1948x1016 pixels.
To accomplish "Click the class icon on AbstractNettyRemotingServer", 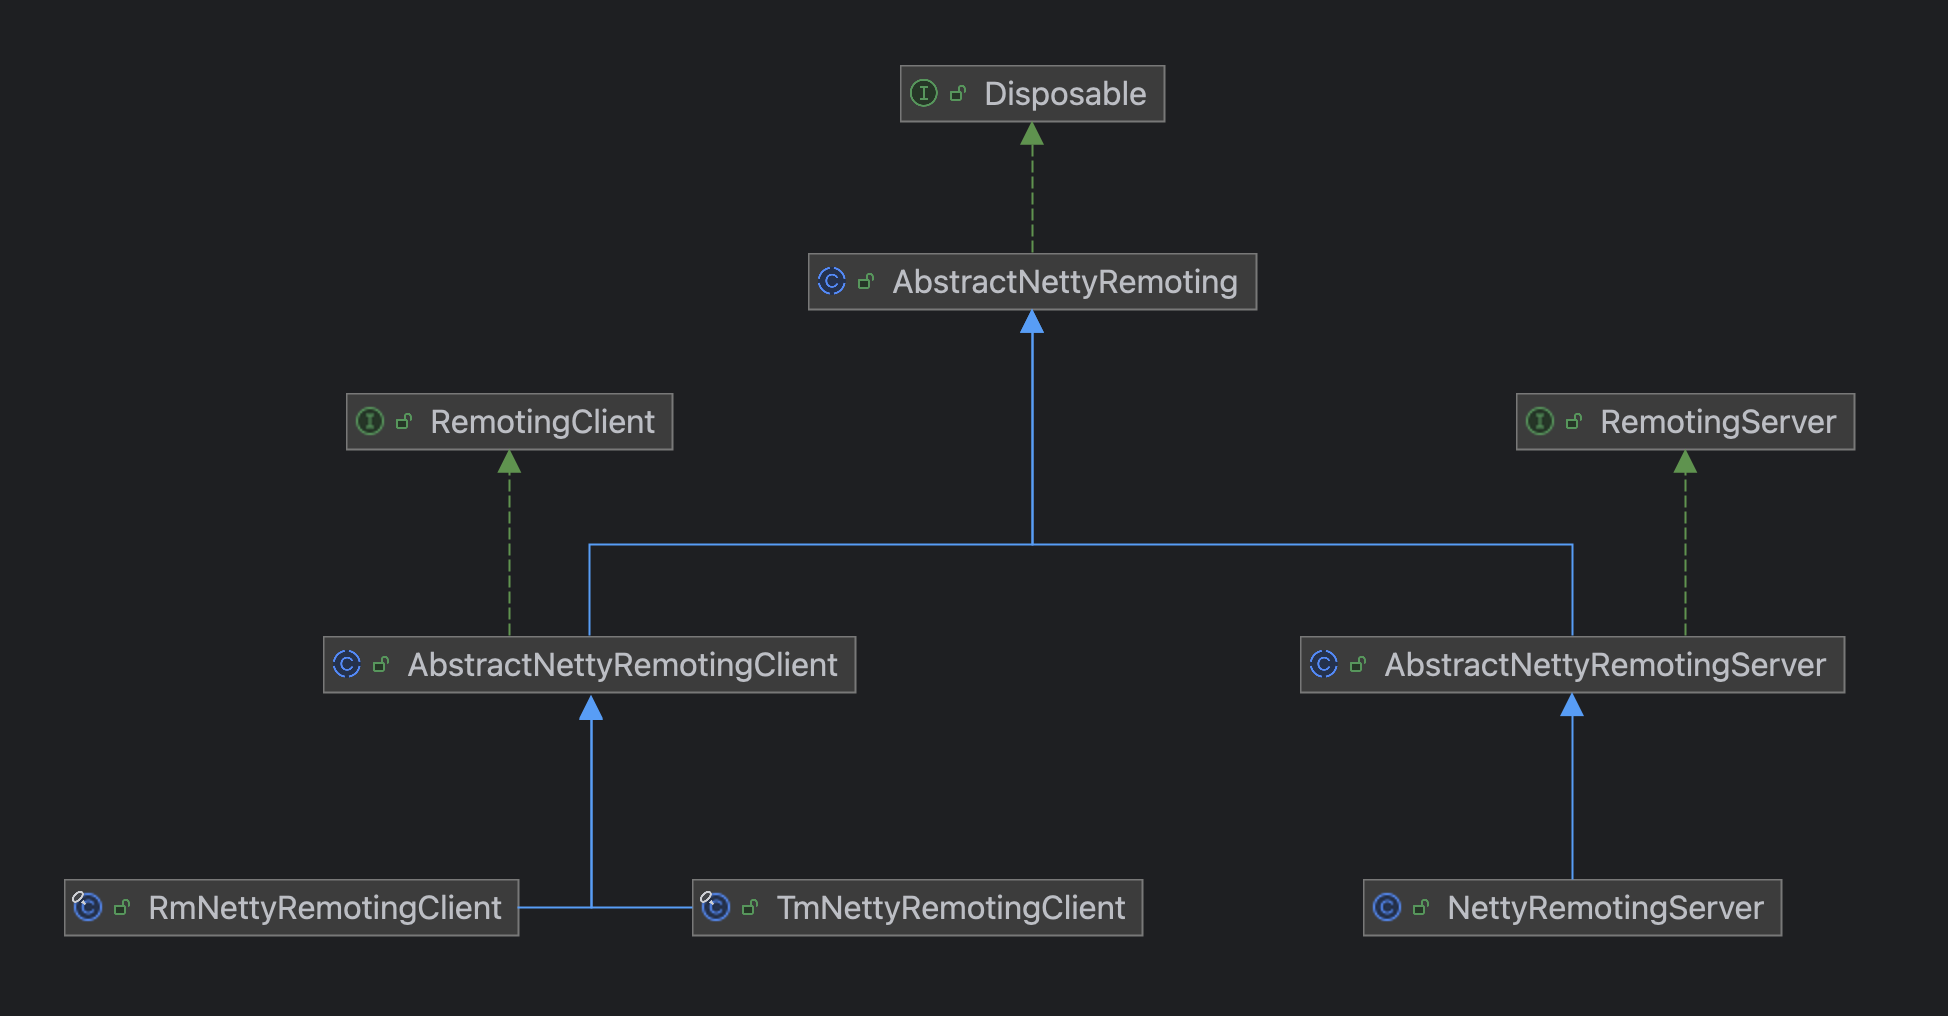I will 1324,665.
